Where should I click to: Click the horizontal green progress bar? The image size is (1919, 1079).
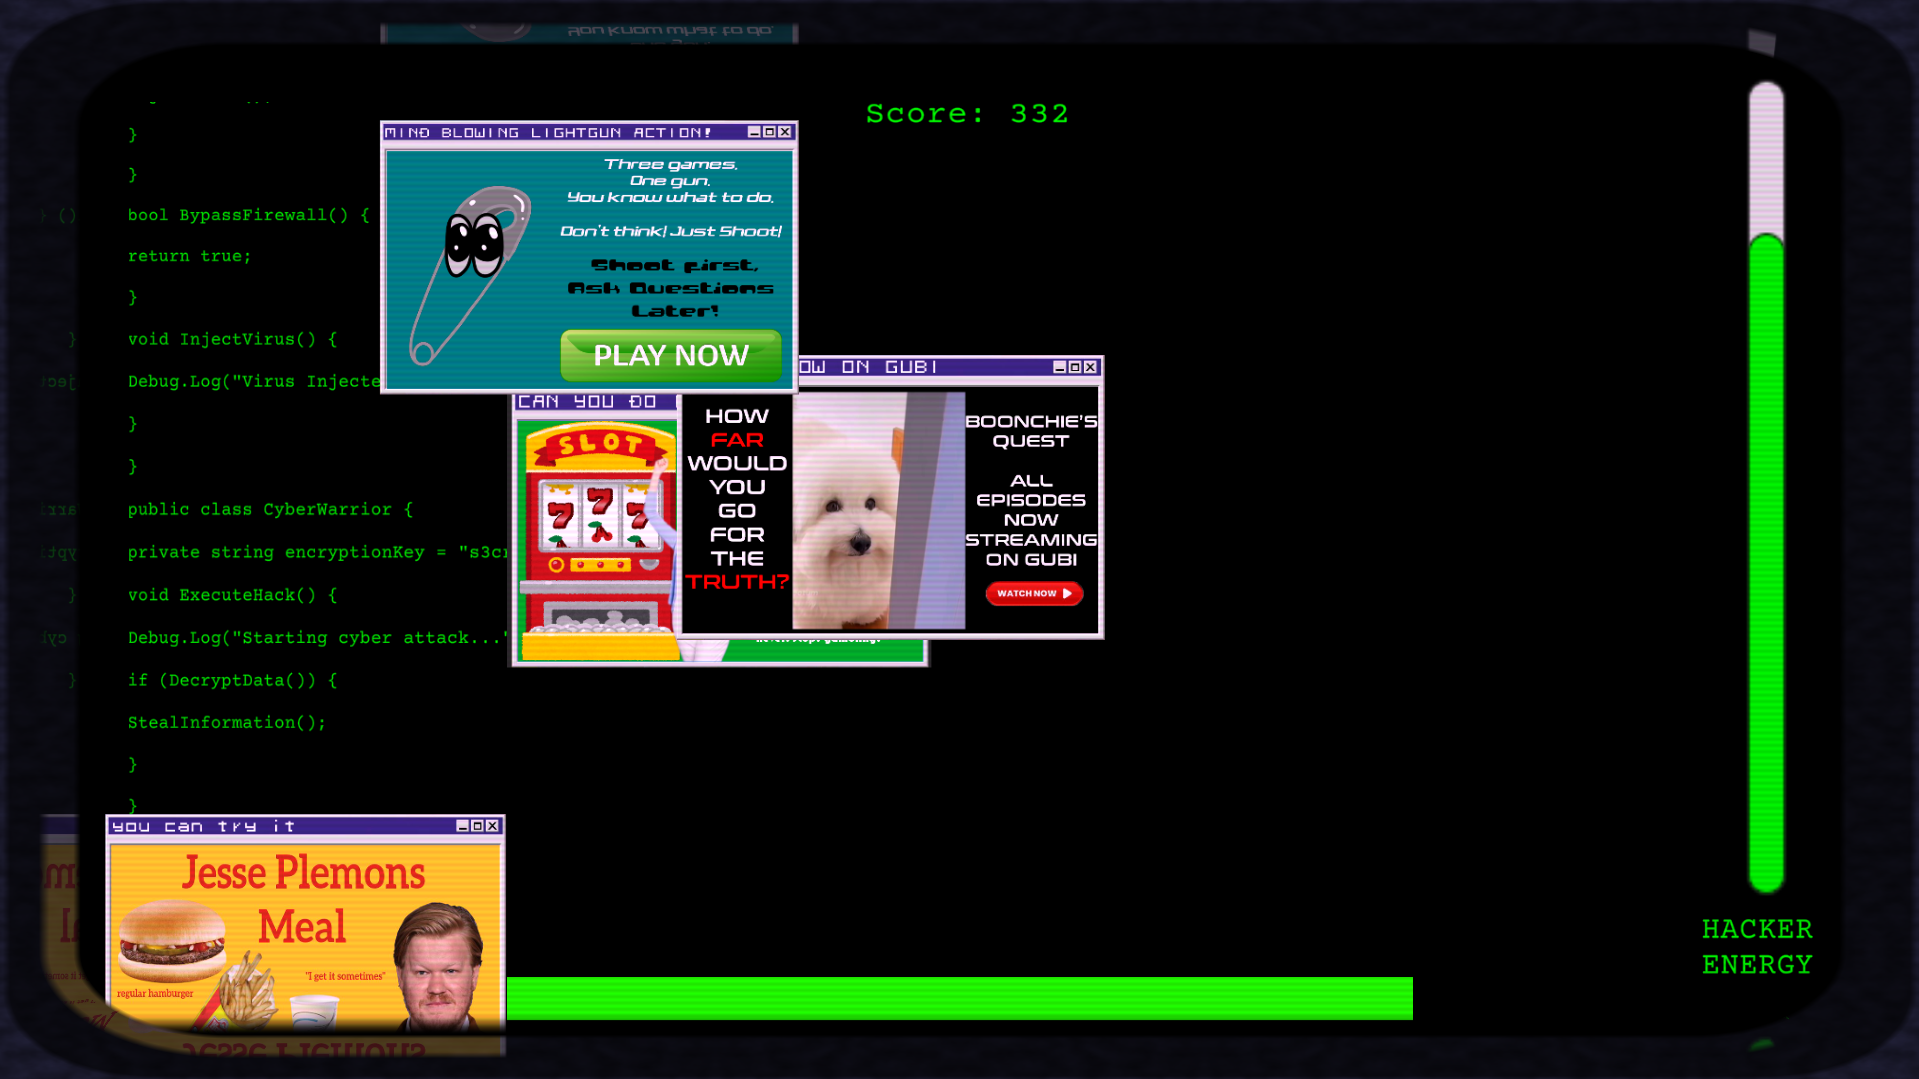[x=960, y=998]
